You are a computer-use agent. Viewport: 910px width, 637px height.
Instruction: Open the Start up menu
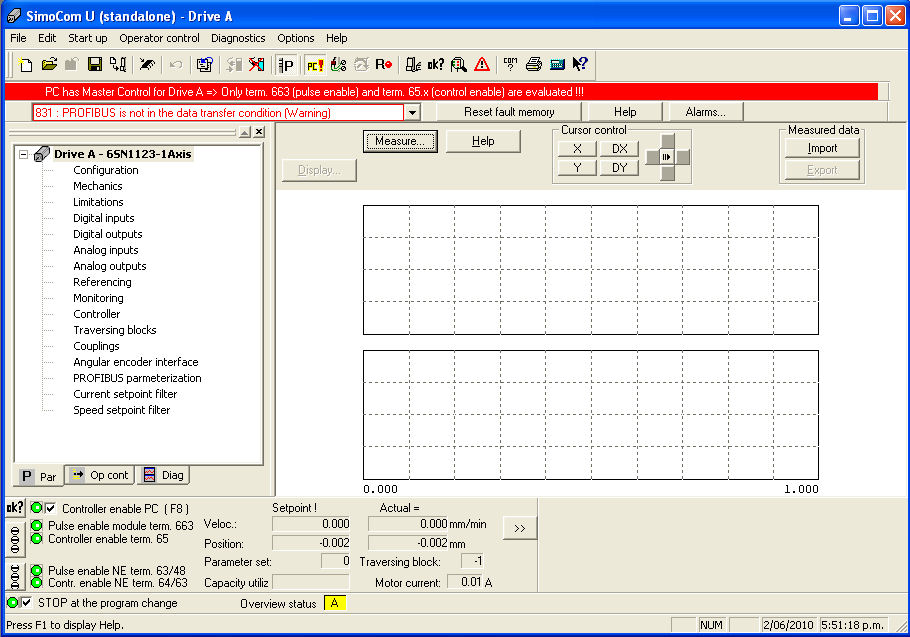click(x=88, y=38)
